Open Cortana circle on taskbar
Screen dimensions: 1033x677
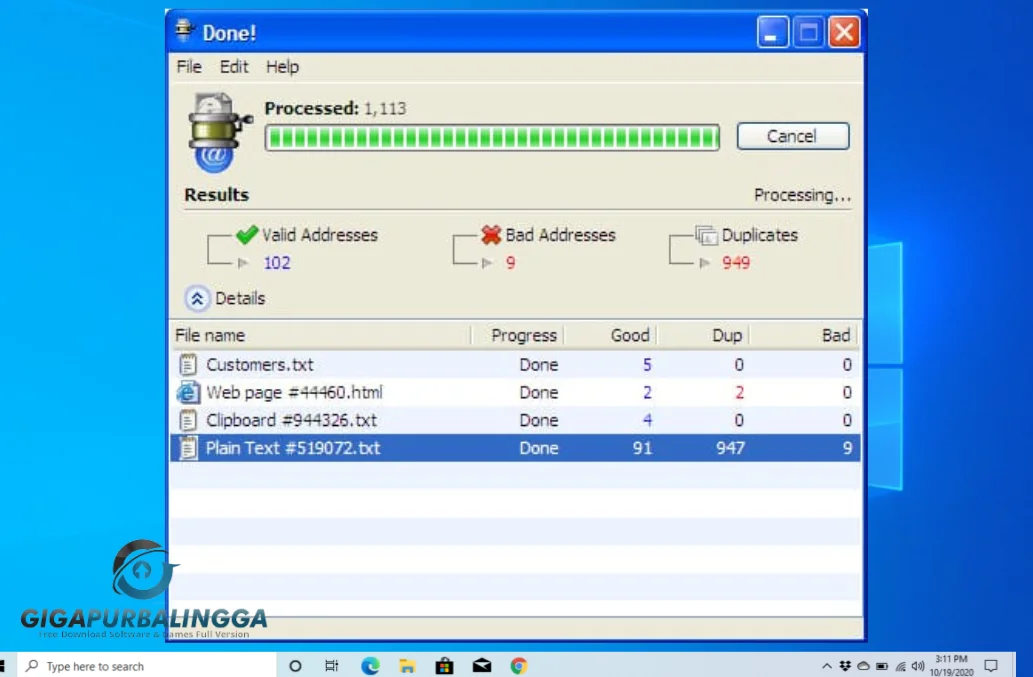click(295, 666)
